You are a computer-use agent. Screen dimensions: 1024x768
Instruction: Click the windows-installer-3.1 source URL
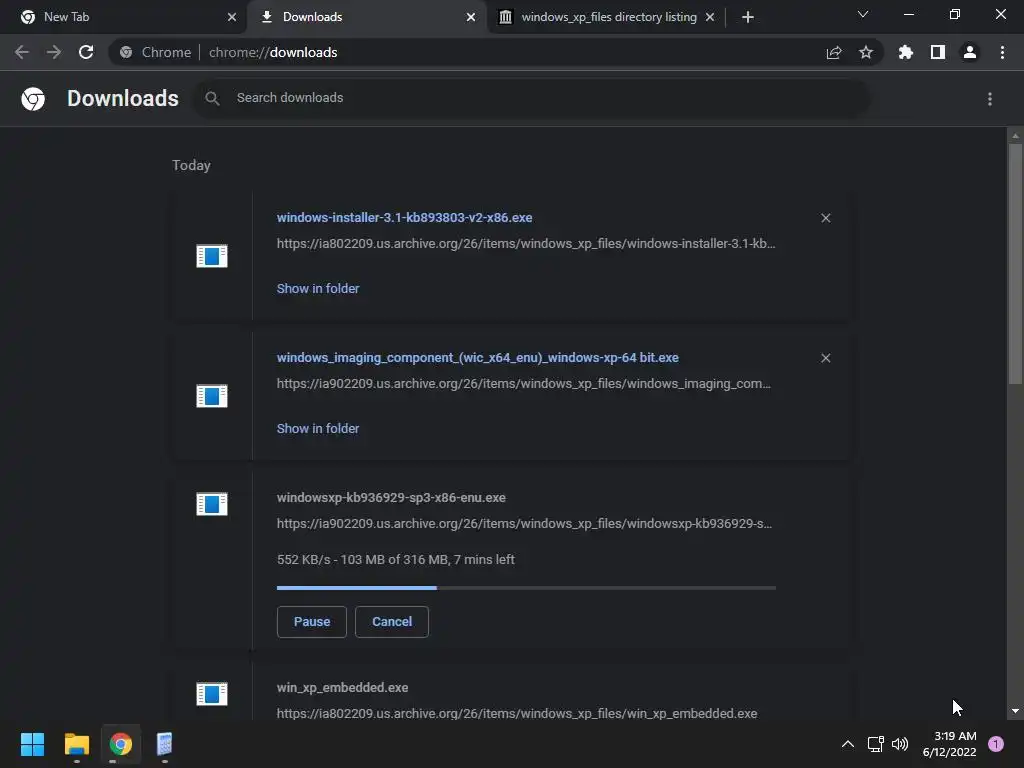point(526,244)
